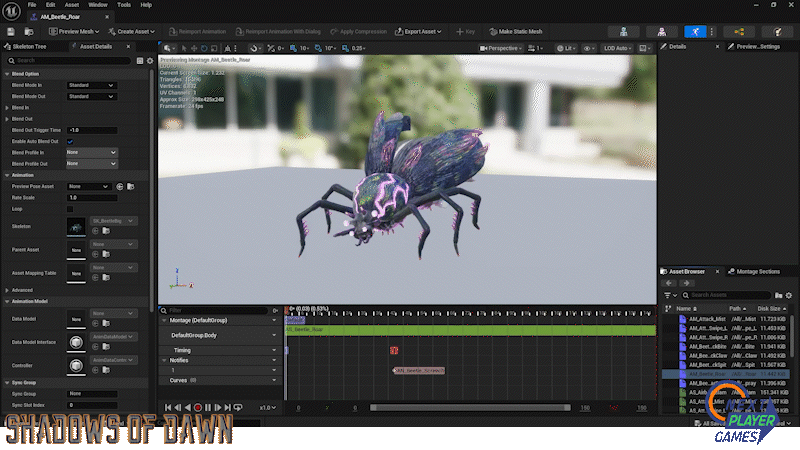The image size is (800, 450).
Task: Expand the Advanced section
Action: (7, 290)
